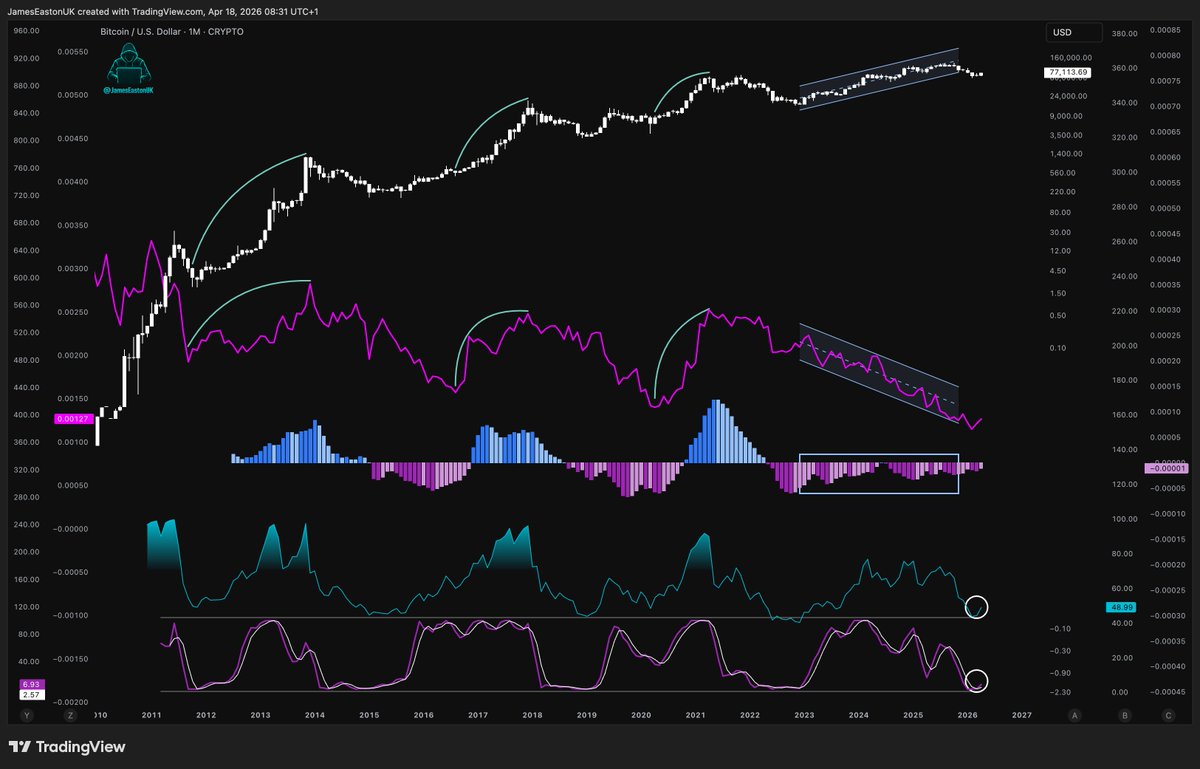Click the 2020 year on the time axis
This screenshot has width=1200, height=769.
click(x=641, y=716)
